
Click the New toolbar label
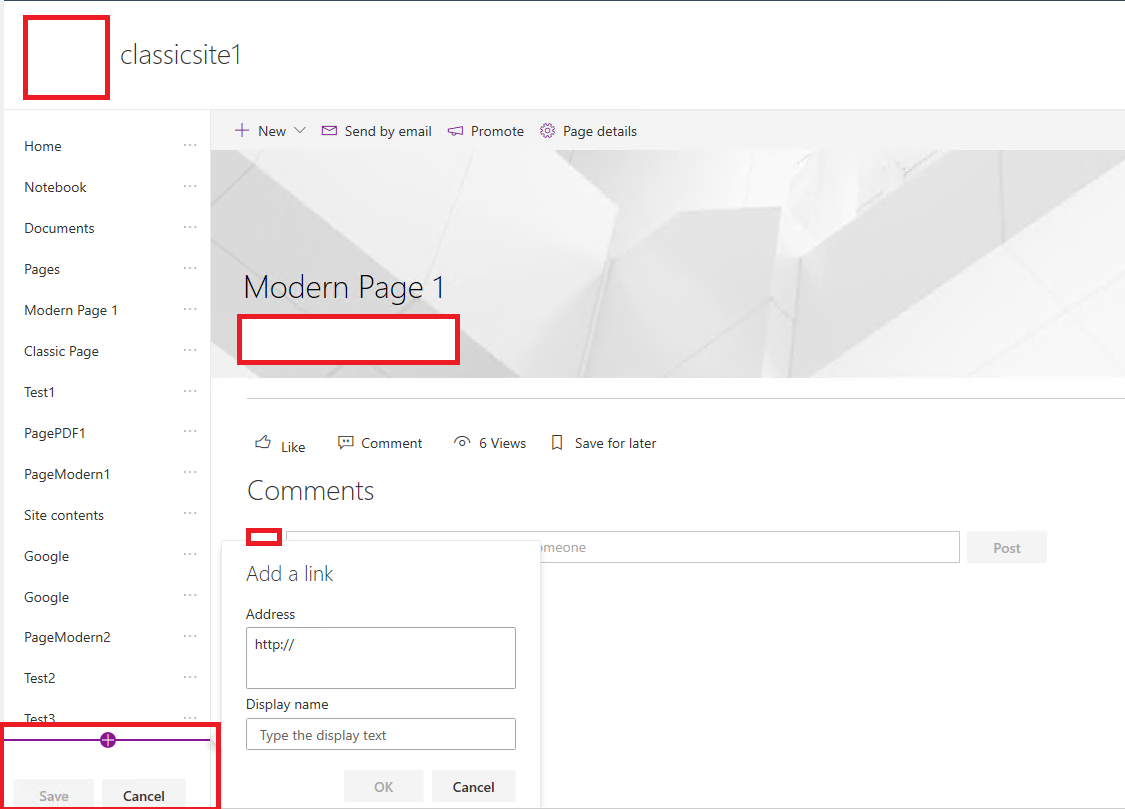tap(272, 131)
